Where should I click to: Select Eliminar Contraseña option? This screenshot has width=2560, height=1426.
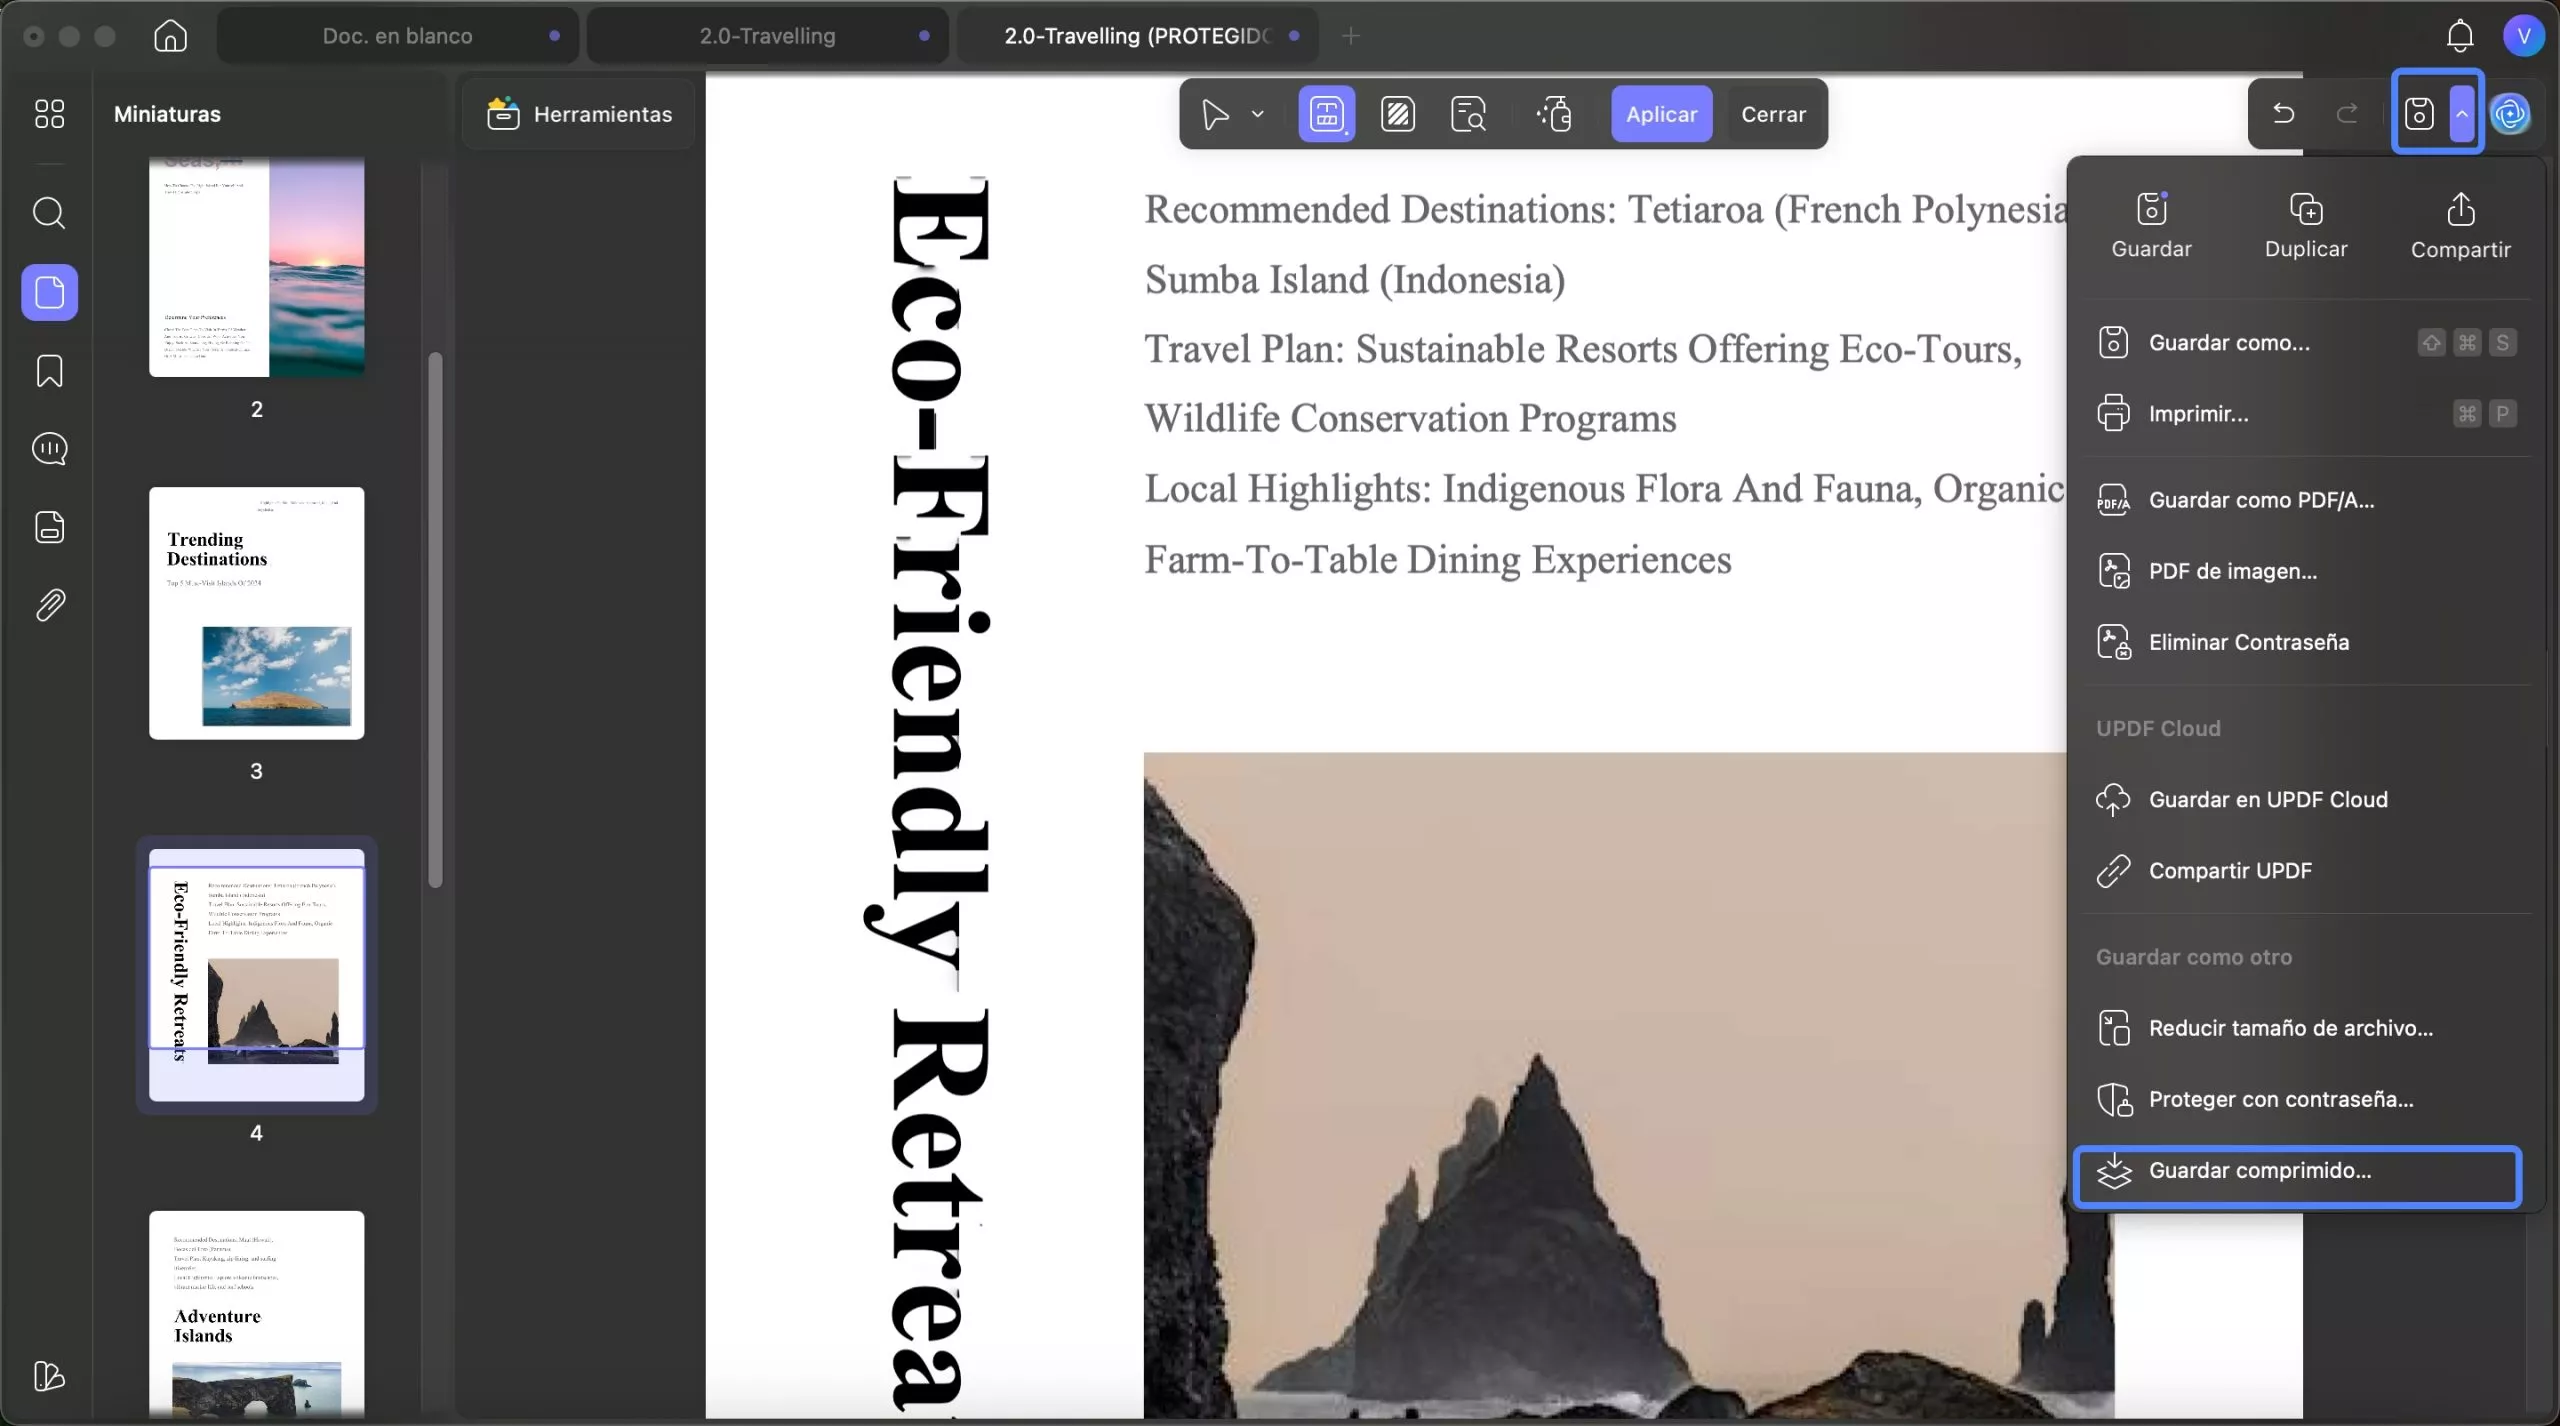(x=2306, y=642)
